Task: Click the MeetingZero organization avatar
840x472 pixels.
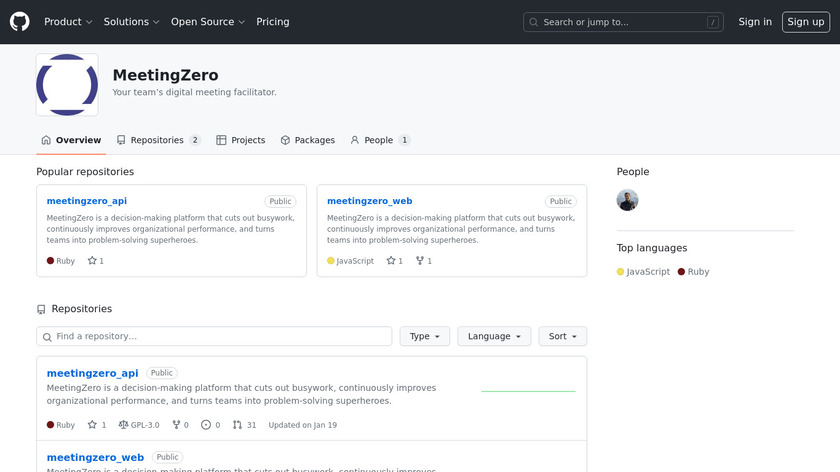Action: pyautogui.click(x=67, y=85)
